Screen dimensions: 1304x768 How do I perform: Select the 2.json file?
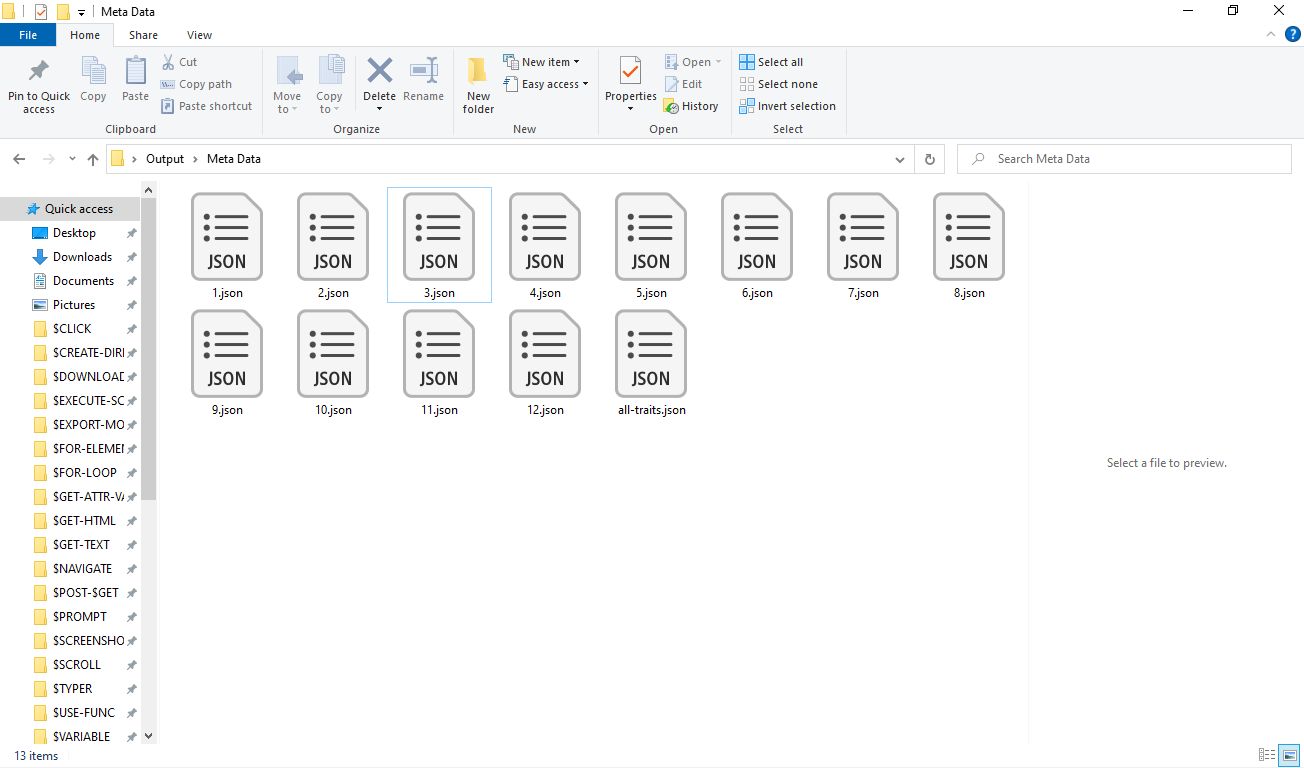click(x=333, y=245)
